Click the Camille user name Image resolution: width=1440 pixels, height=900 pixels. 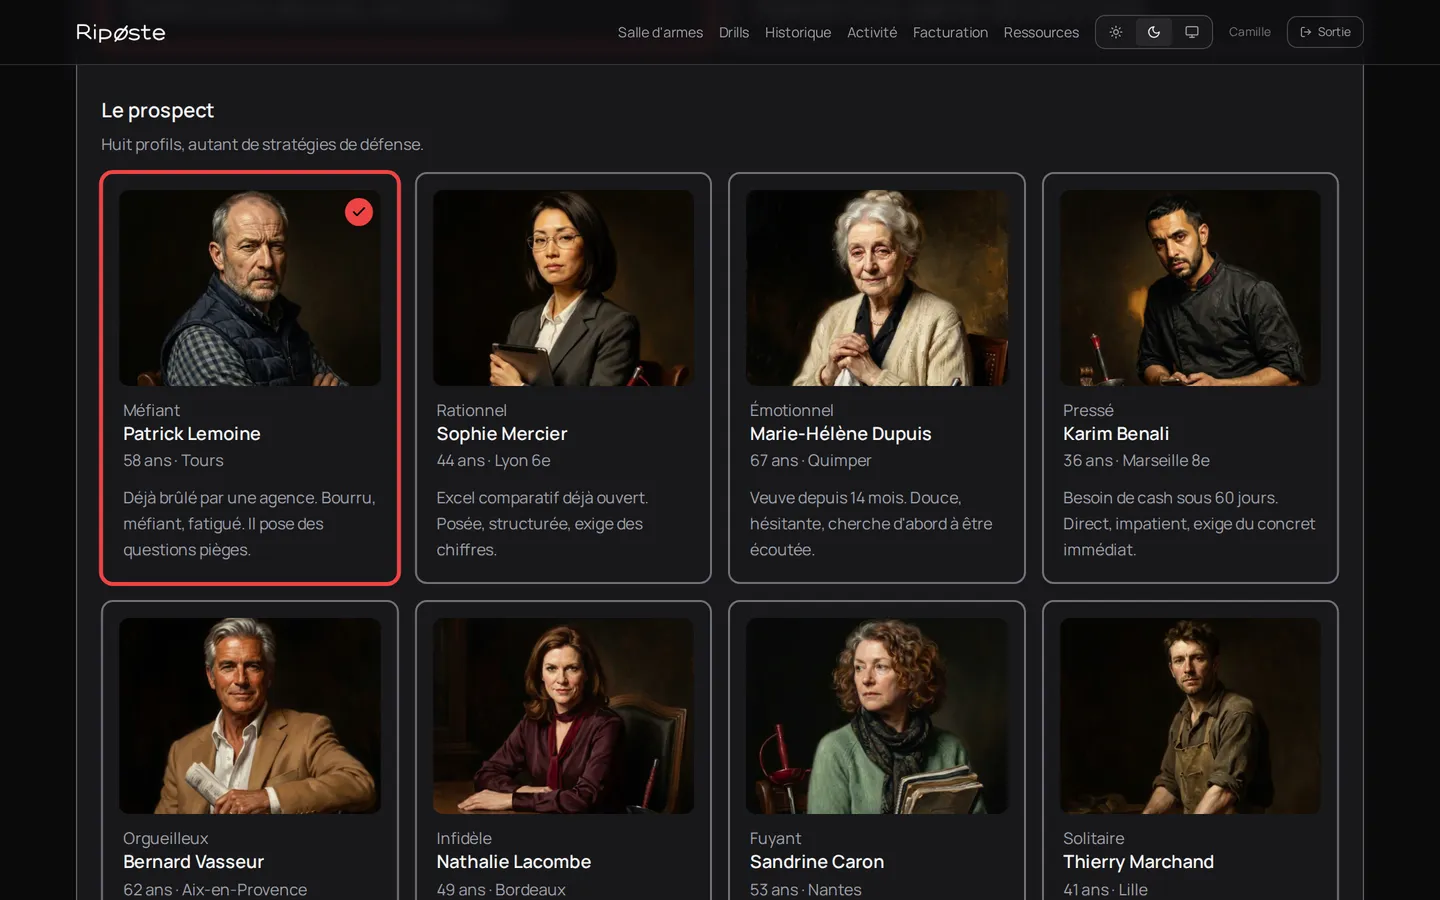[x=1250, y=32]
